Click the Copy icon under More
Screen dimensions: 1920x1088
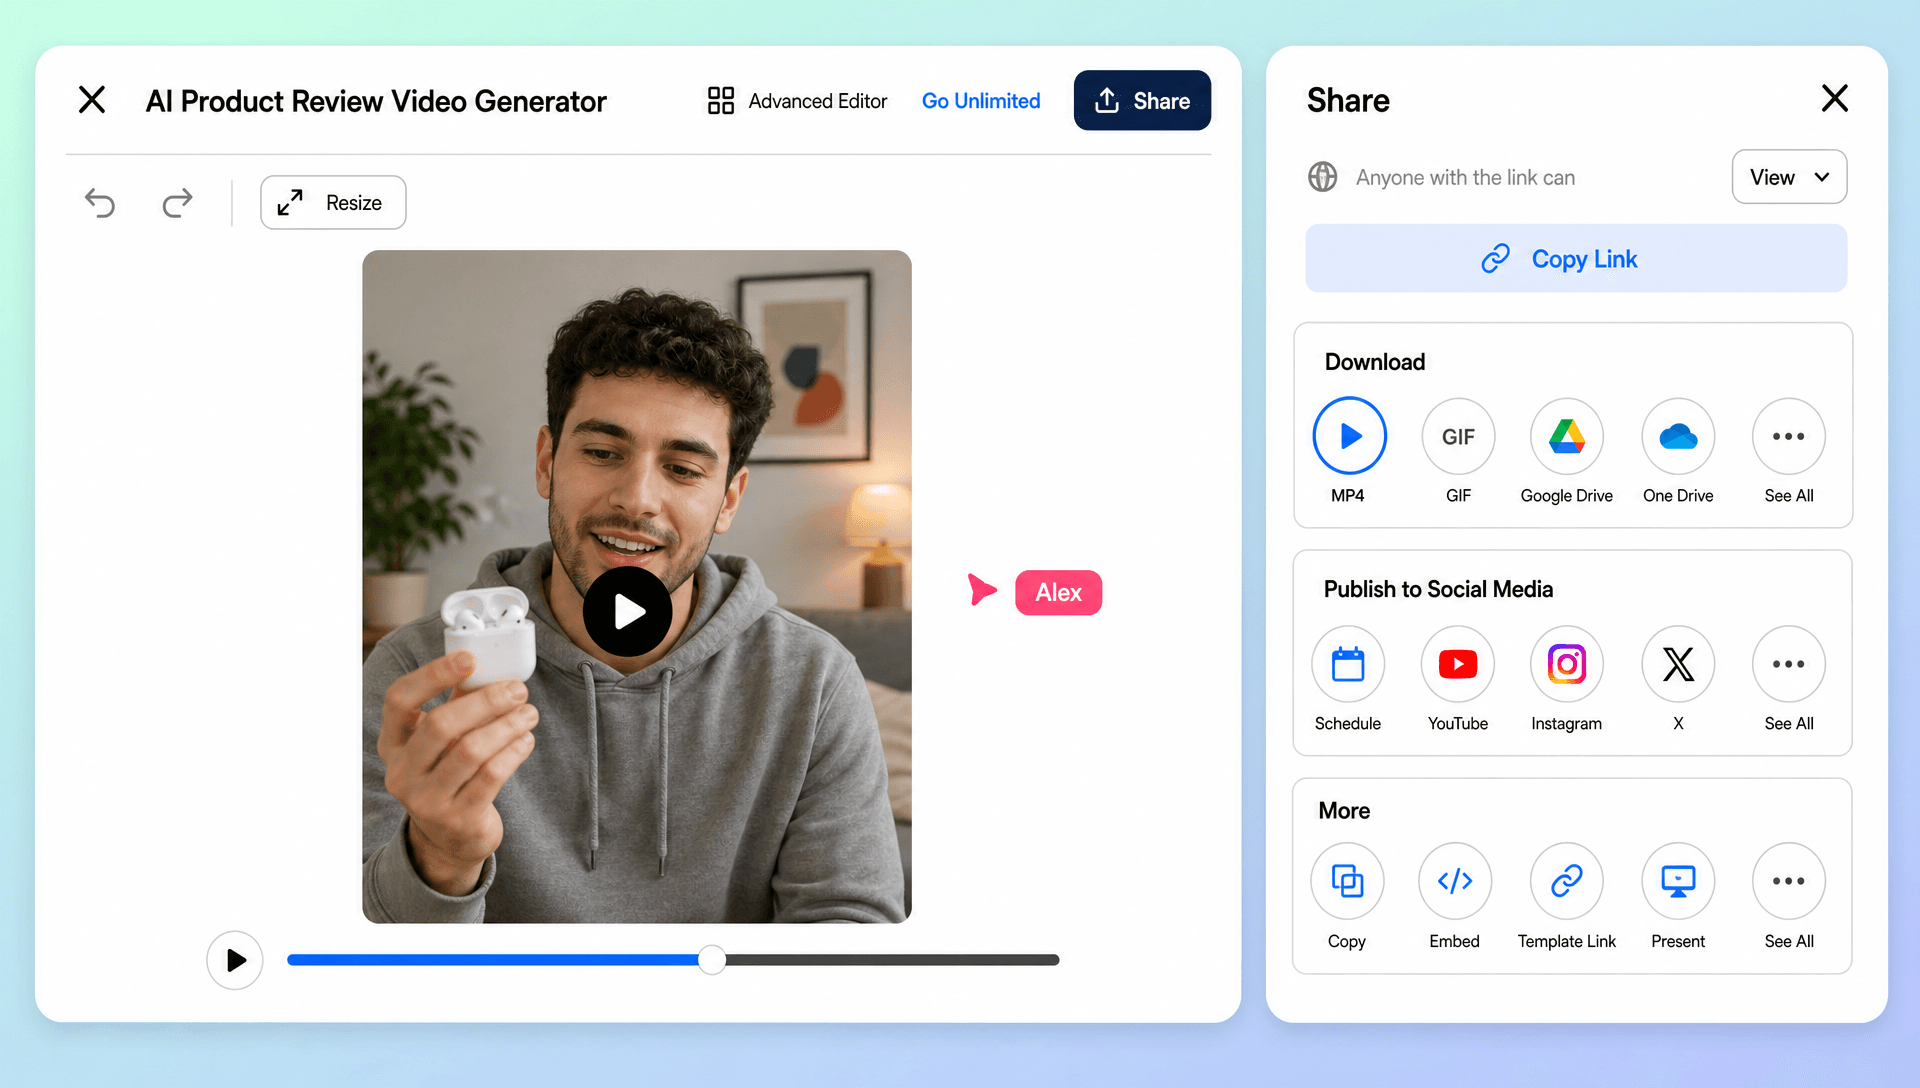tap(1347, 881)
